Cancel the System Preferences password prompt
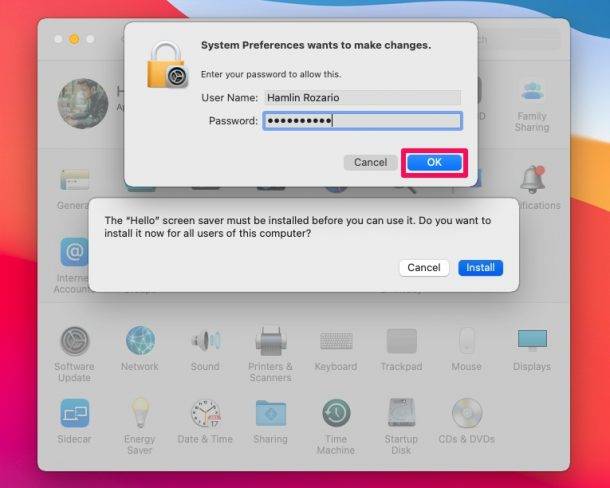Viewport: 610px width, 488px height. coord(370,162)
